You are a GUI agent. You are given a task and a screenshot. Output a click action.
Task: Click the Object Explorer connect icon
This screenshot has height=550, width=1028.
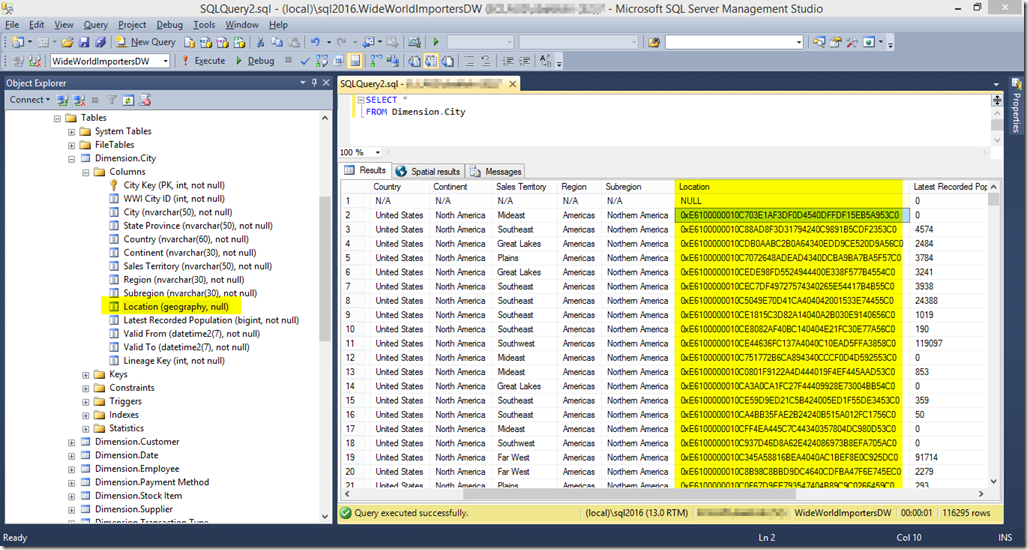pos(63,100)
